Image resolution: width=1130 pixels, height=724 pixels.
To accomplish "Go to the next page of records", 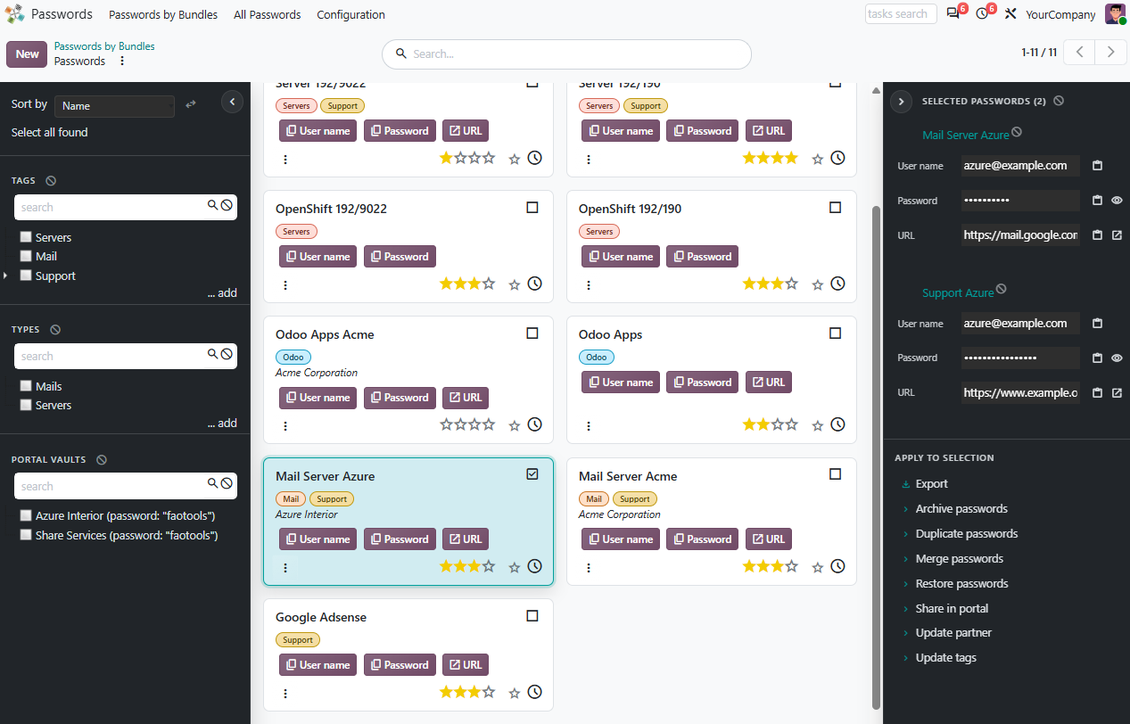I will tap(1111, 52).
